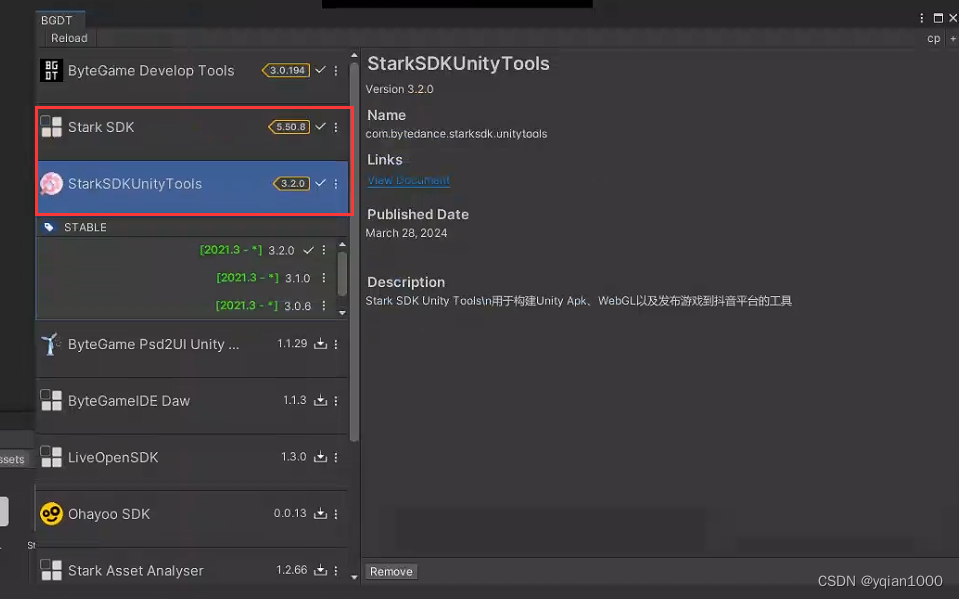Image resolution: width=959 pixels, height=599 pixels.
Task: Click the StarkSDKUnityTools pink icon
Action: click(51, 184)
